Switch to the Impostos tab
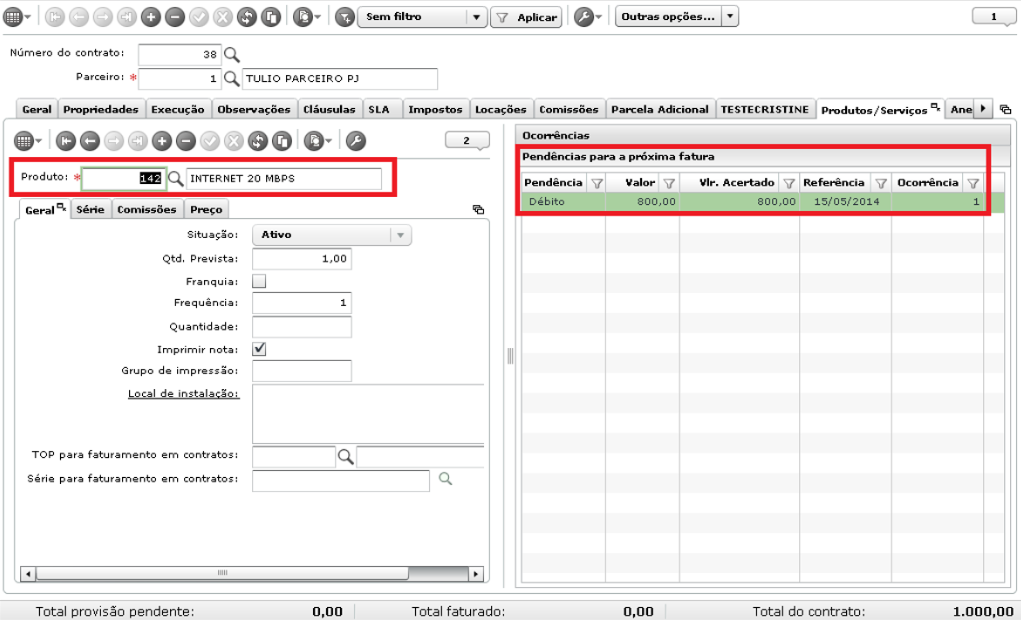Screen dimensions: 1021x620 point(435,109)
